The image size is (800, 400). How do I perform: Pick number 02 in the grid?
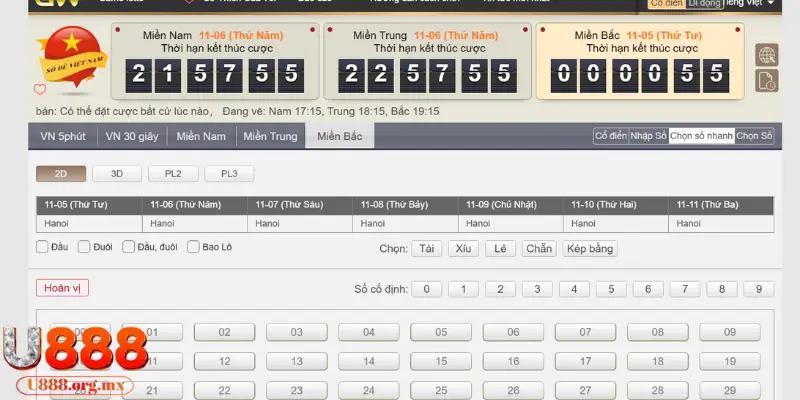click(x=224, y=333)
